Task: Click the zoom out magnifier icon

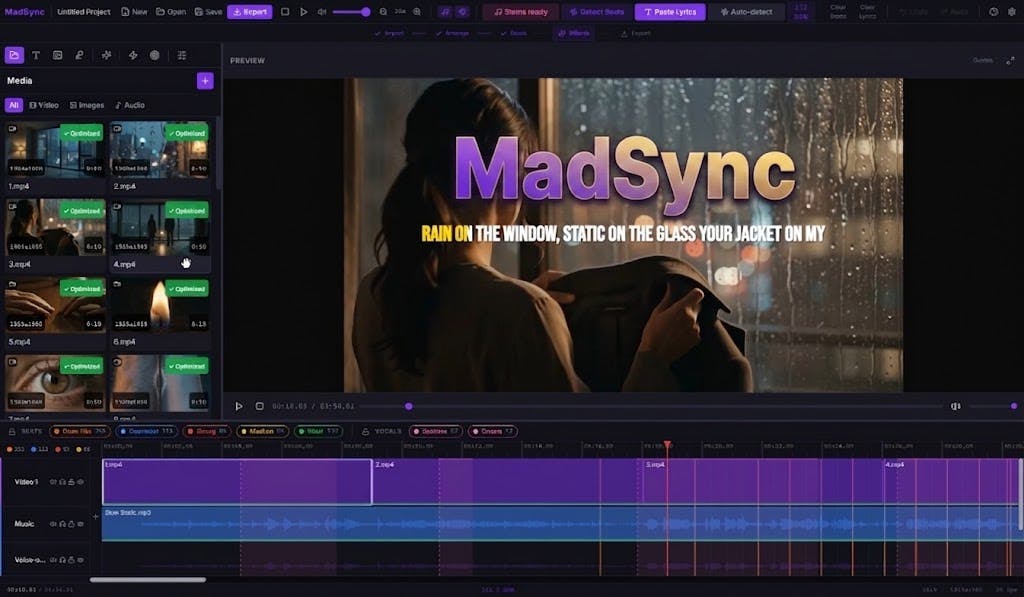Action: 383,12
